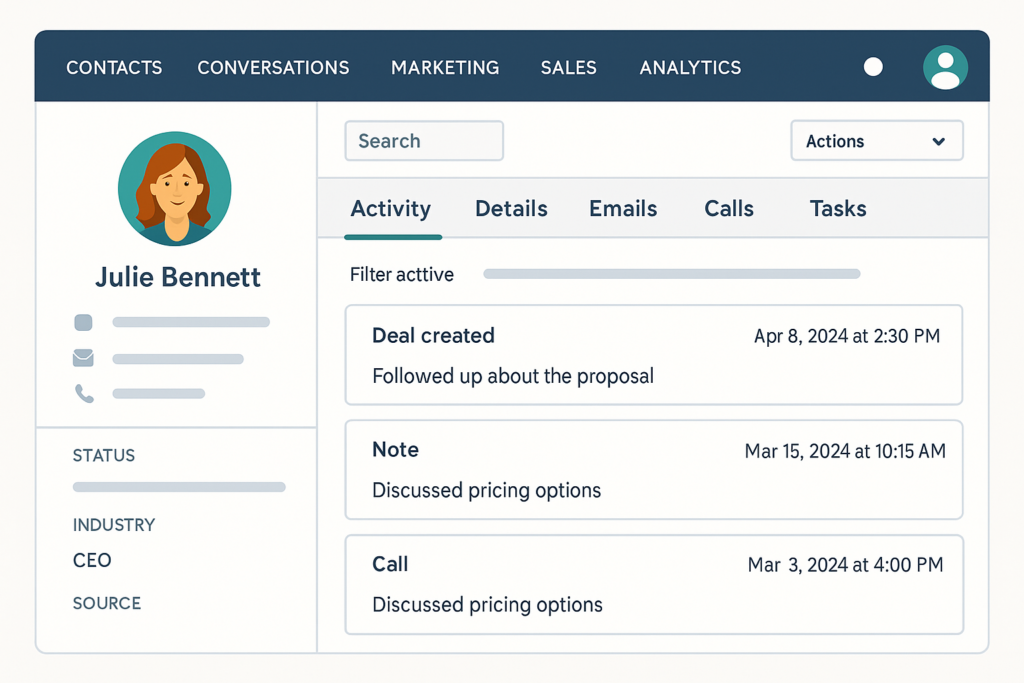Click the Julie Bennett name heading
The height and width of the screenshot is (683, 1024).
coord(178,277)
